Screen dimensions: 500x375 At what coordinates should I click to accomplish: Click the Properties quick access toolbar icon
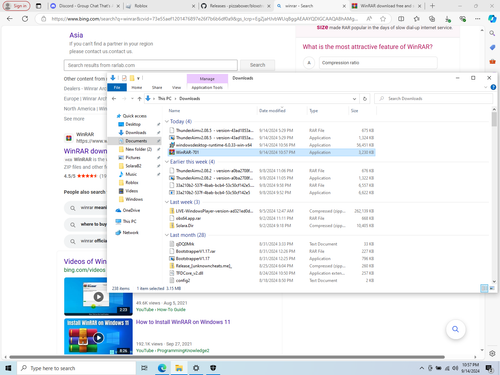click(124, 78)
